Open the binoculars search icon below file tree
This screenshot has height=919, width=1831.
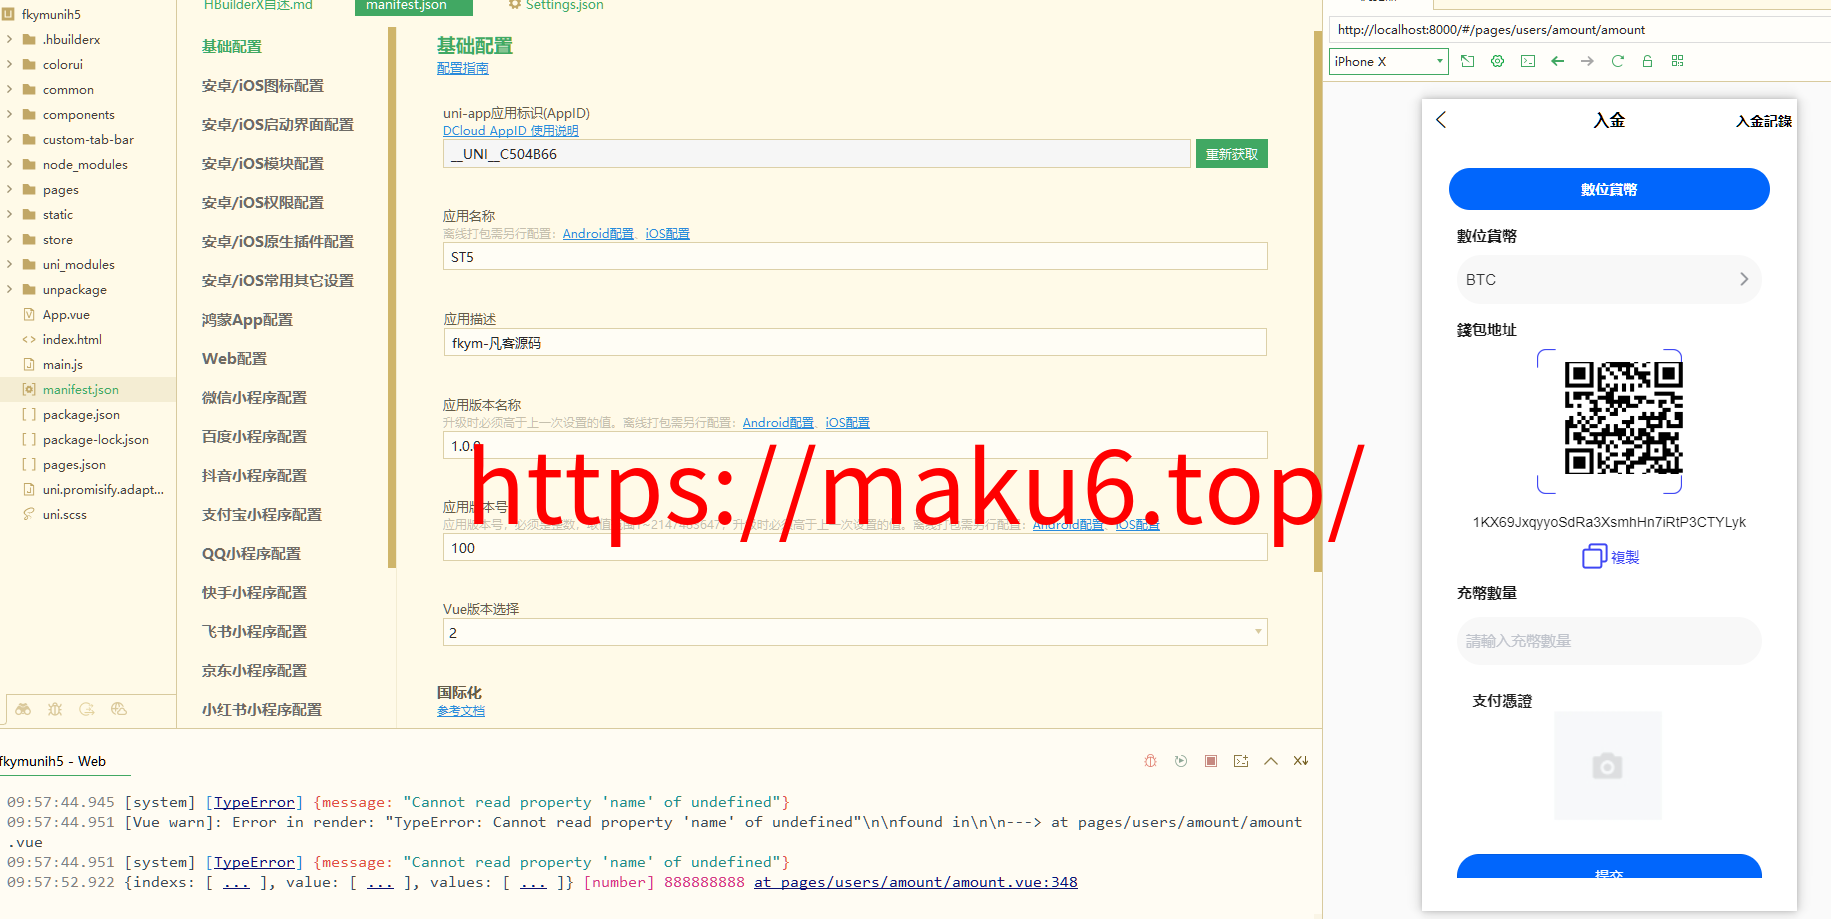tap(23, 709)
